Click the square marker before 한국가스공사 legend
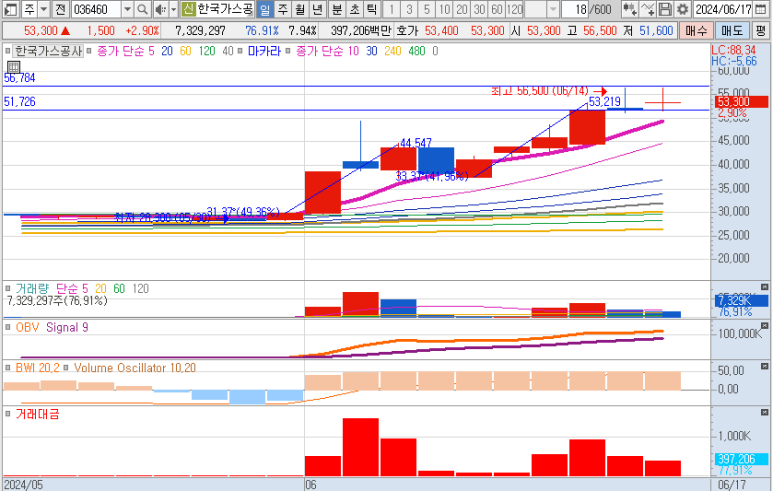Image resolution: width=773 pixels, height=491 pixels. (8, 51)
